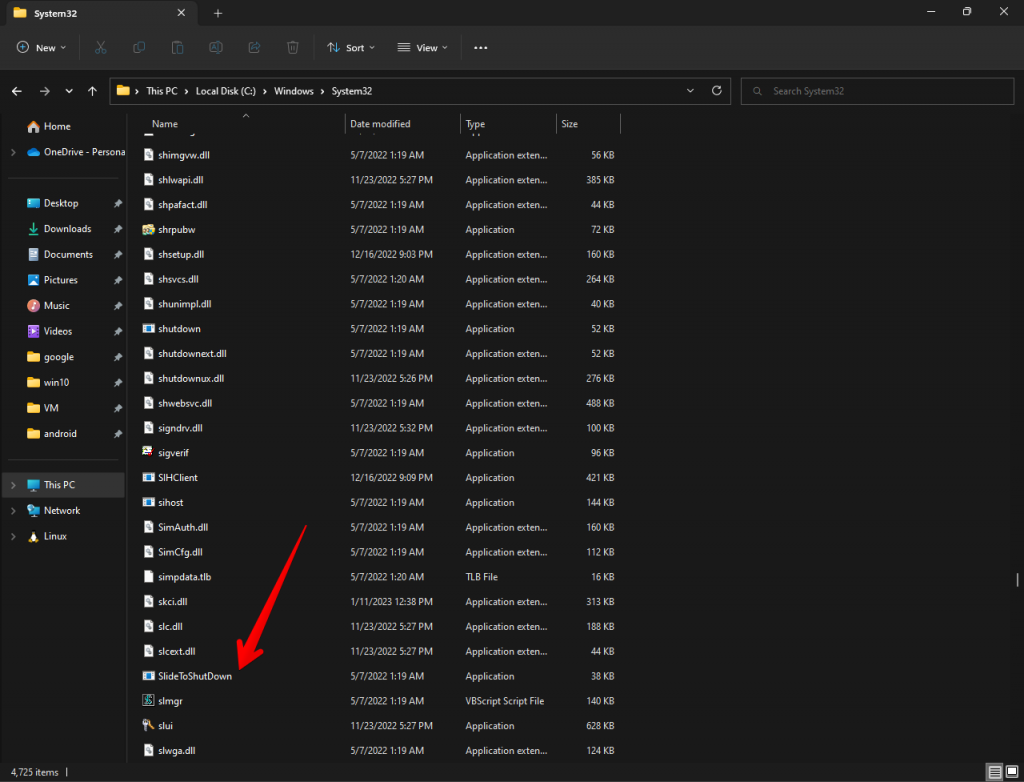Select the shrpubw application icon
The image size is (1024, 782).
point(148,229)
